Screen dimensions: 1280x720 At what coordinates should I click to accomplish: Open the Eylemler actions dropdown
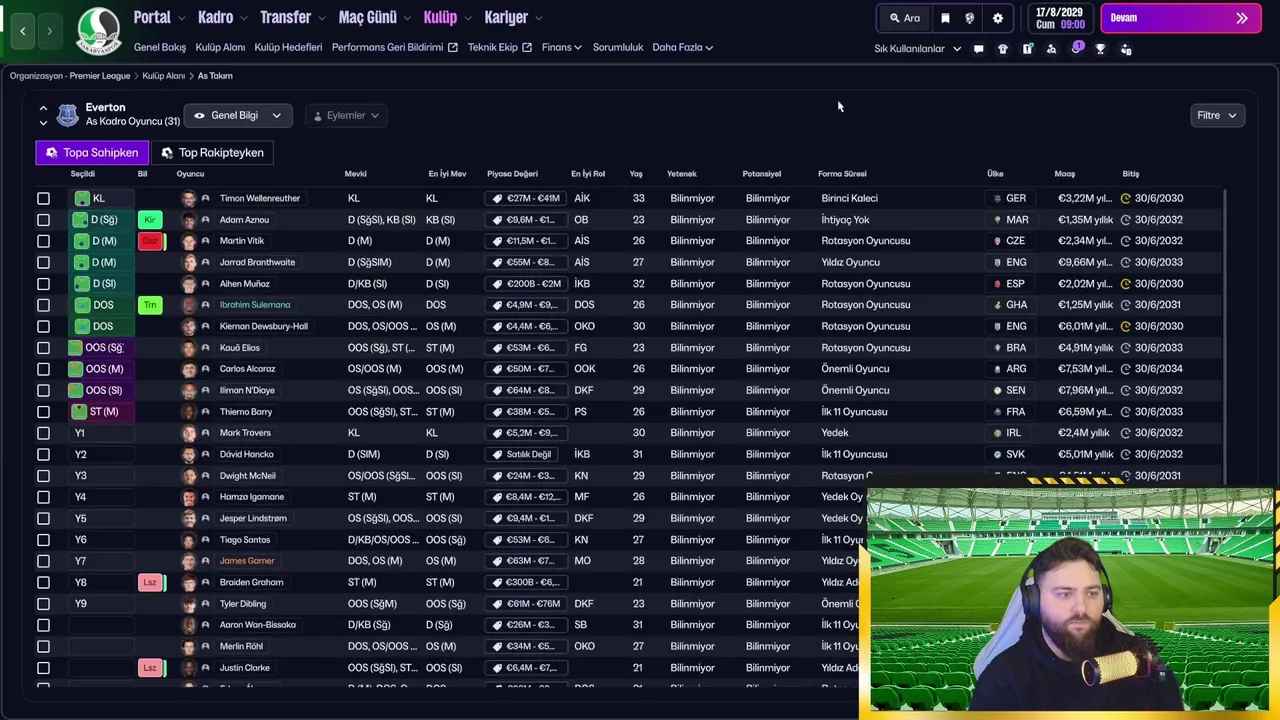tap(346, 115)
